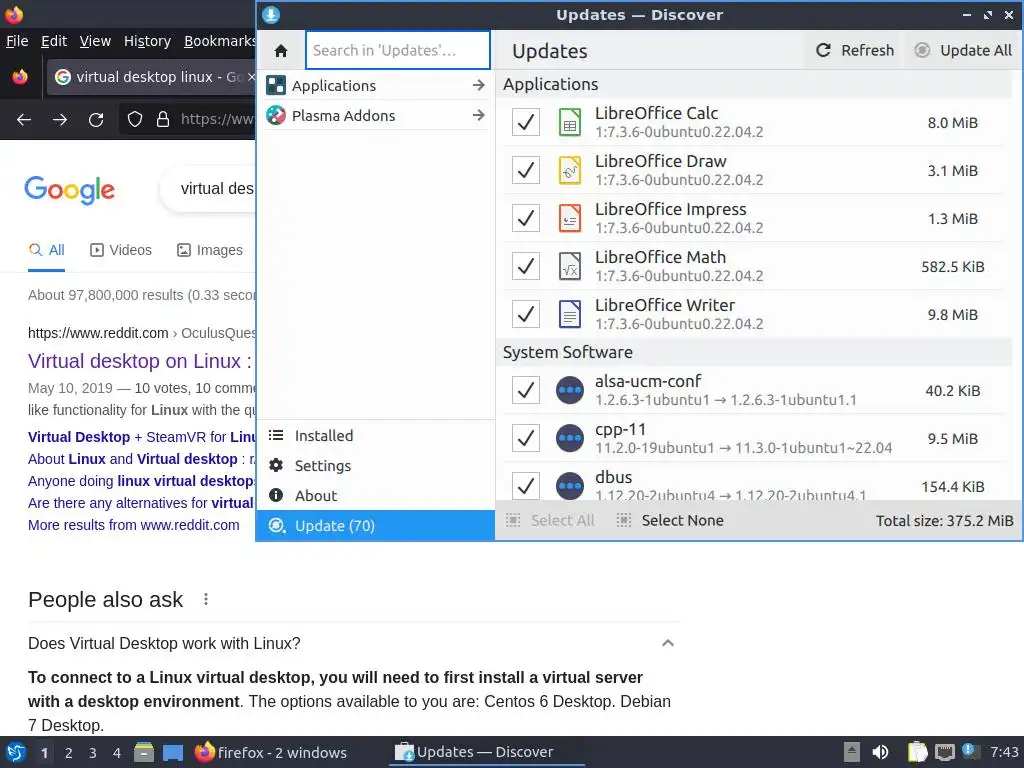Screen dimensions: 1024x768
Task: Expand the Applications category arrow
Action: (479, 86)
